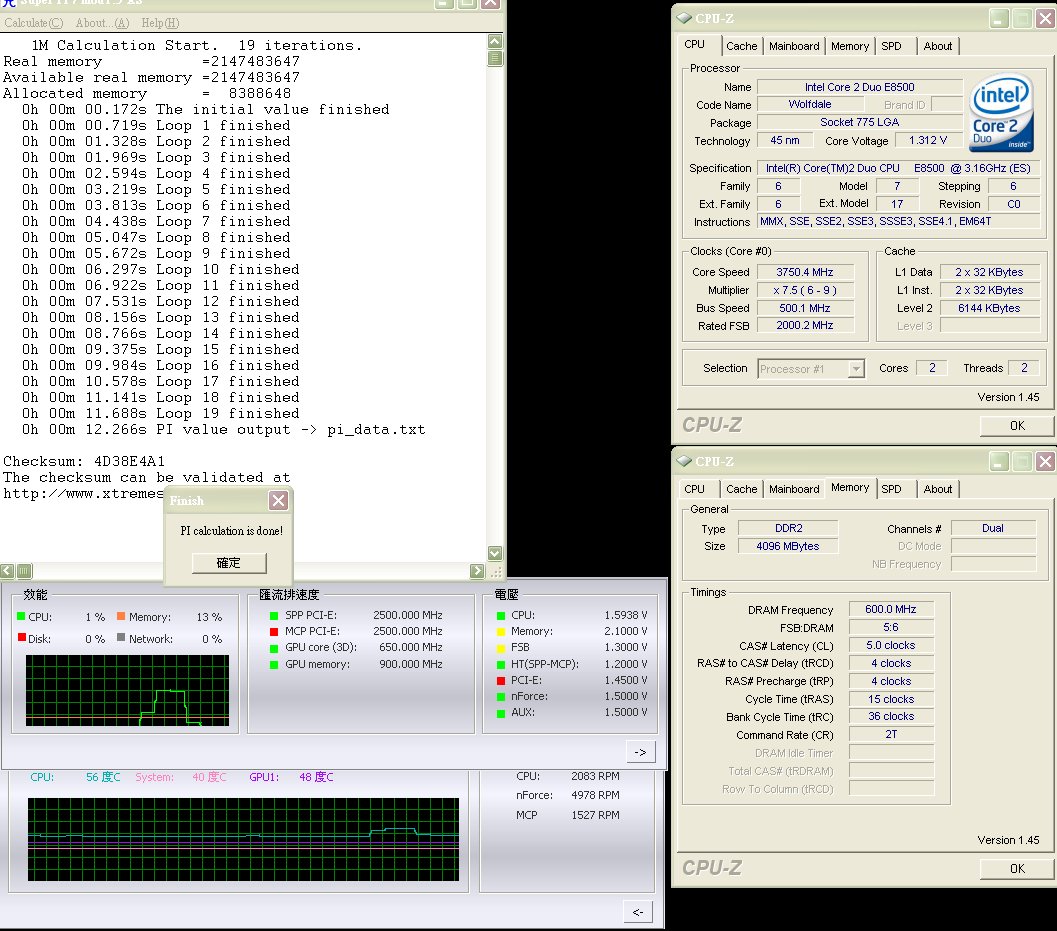Viewport: 1057px width, 931px height.
Task: Click the title bar icon of the CPU-Z Timings window
Action: click(x=684, y=461)
